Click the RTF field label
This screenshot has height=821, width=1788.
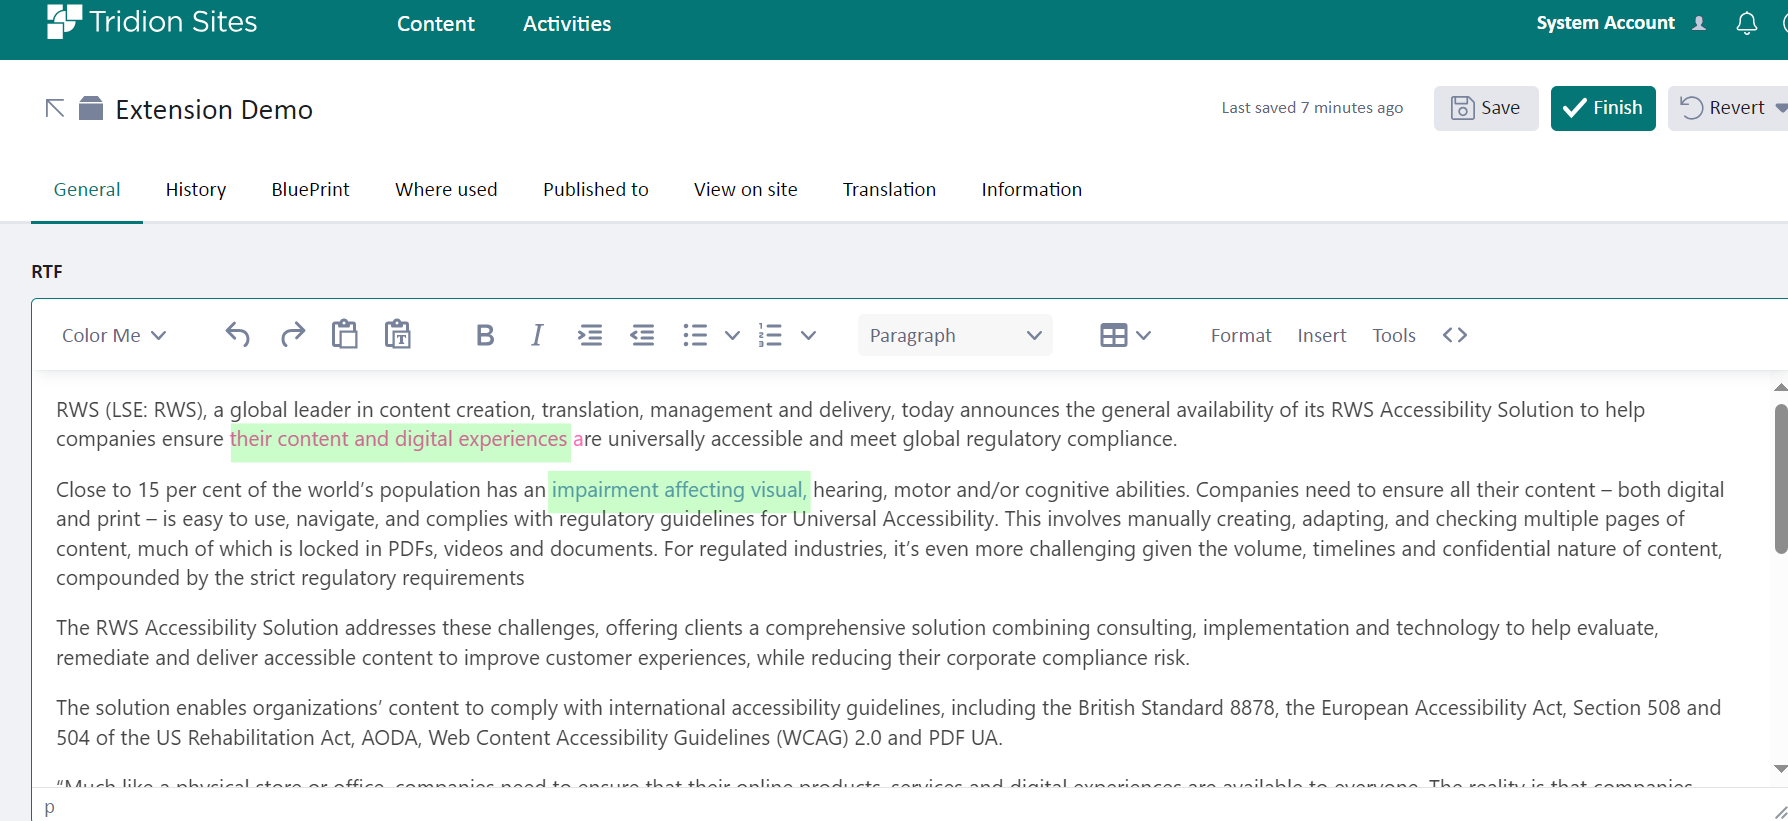click(47, 272)
